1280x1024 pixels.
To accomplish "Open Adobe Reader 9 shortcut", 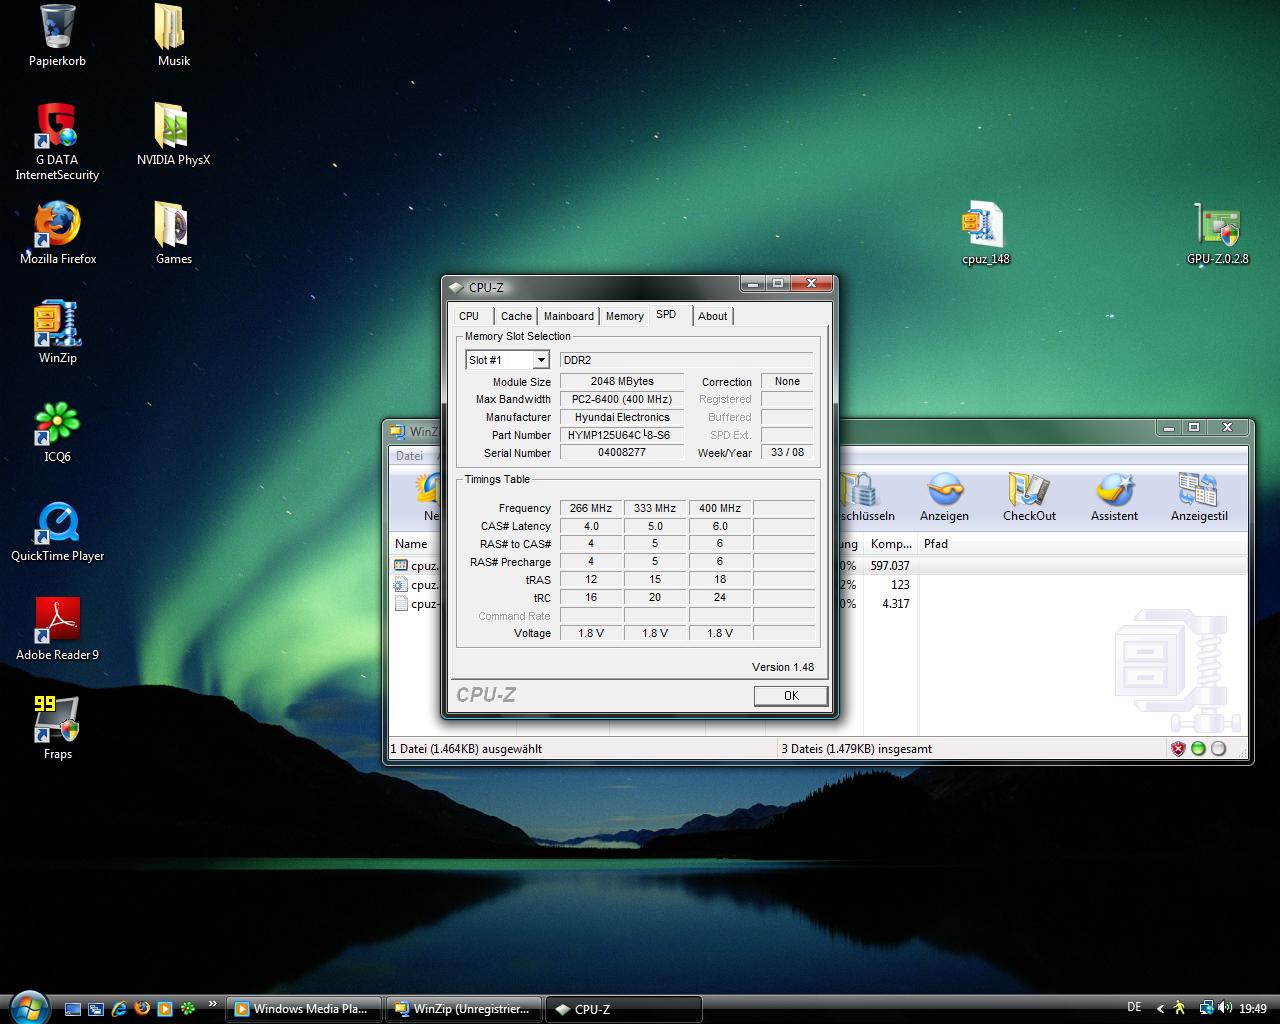I will (57, 621).
